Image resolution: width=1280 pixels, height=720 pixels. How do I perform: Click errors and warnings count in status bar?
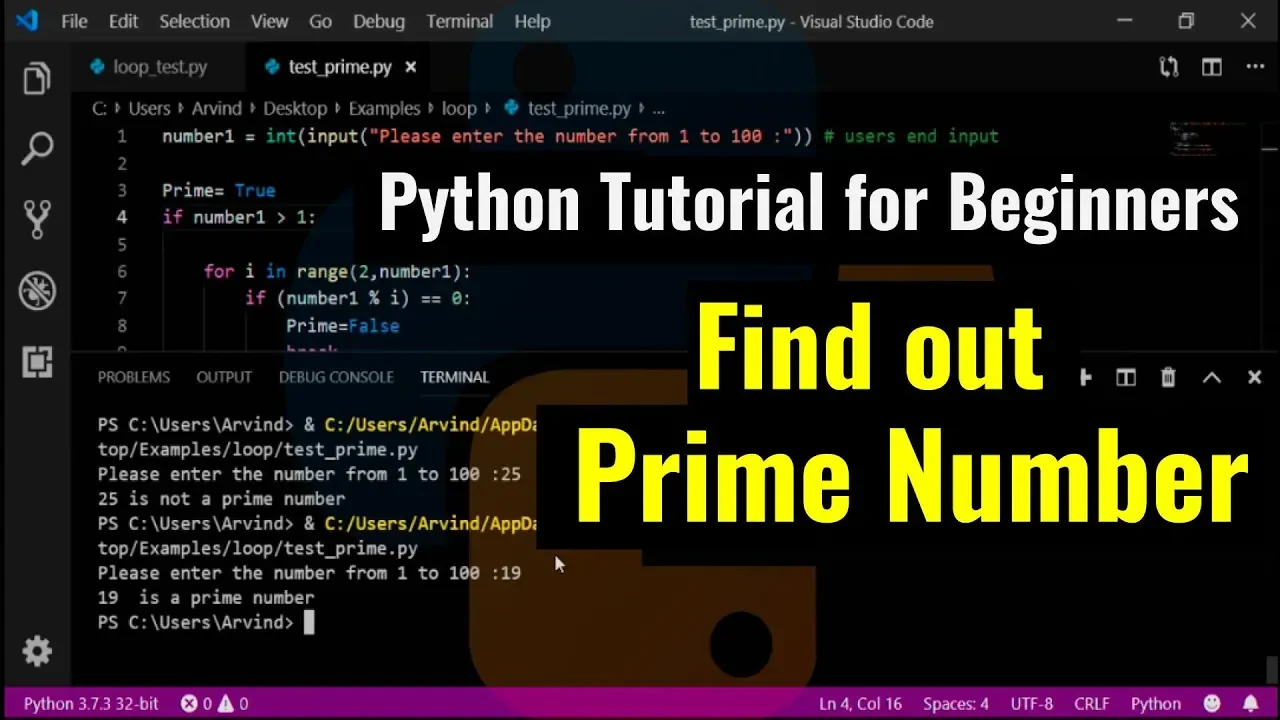click(x=214, y=703)
